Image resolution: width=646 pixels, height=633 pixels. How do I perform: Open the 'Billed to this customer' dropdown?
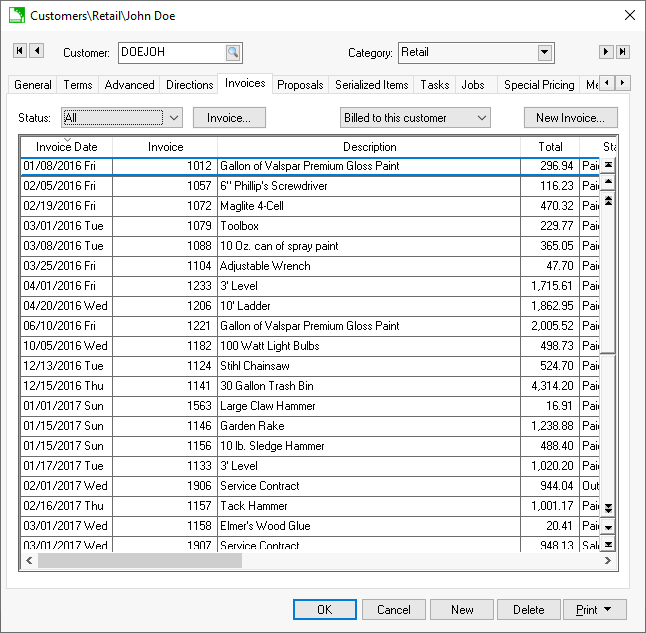click(x=482, y=118)
